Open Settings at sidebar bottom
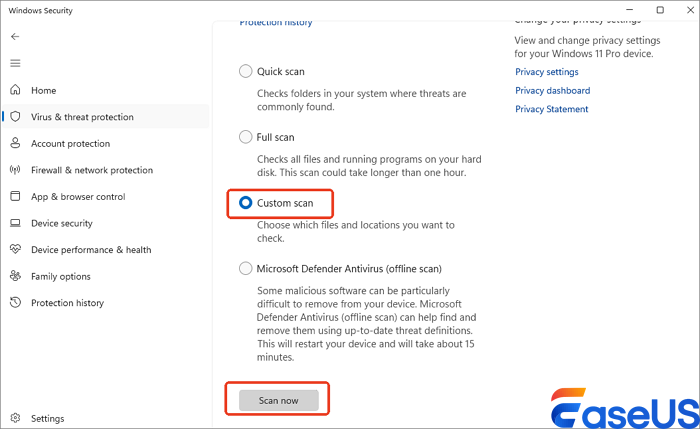 (106, 418)
